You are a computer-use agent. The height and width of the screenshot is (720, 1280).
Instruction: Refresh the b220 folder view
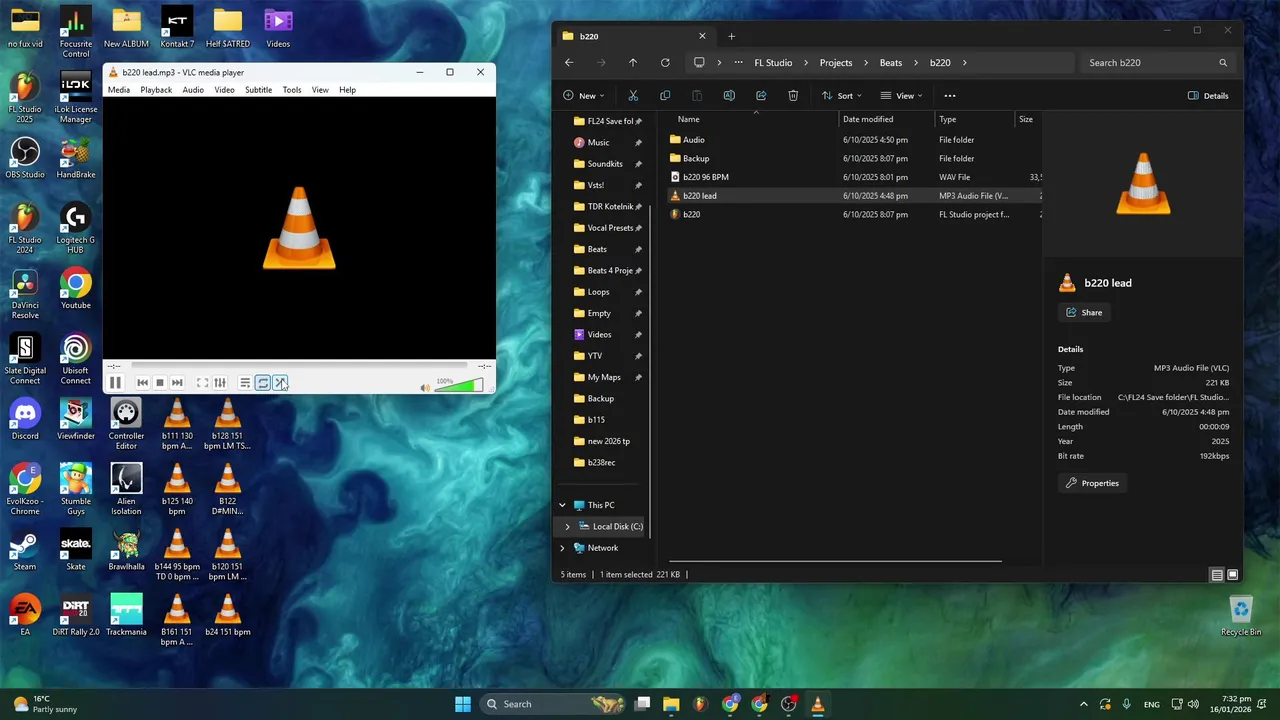[x=665, y=62]
